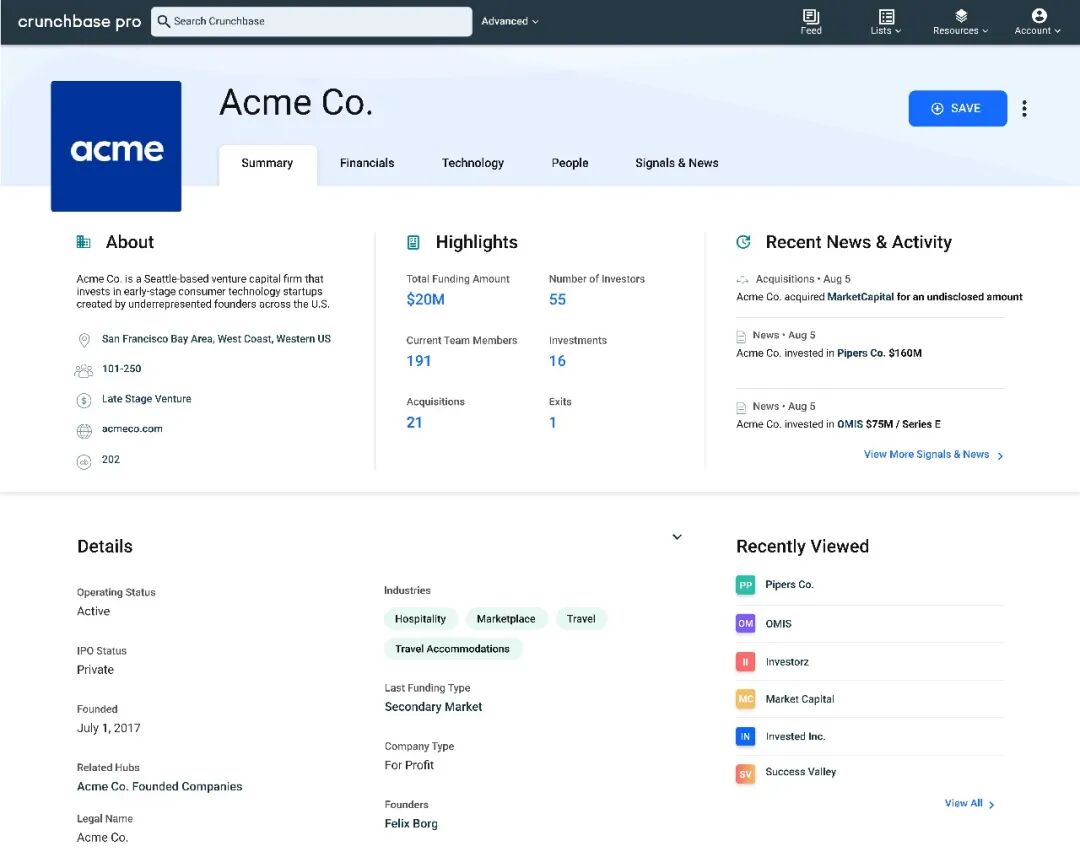Open Investments value 16
The image size is (1080, 857).
(557, 360)
